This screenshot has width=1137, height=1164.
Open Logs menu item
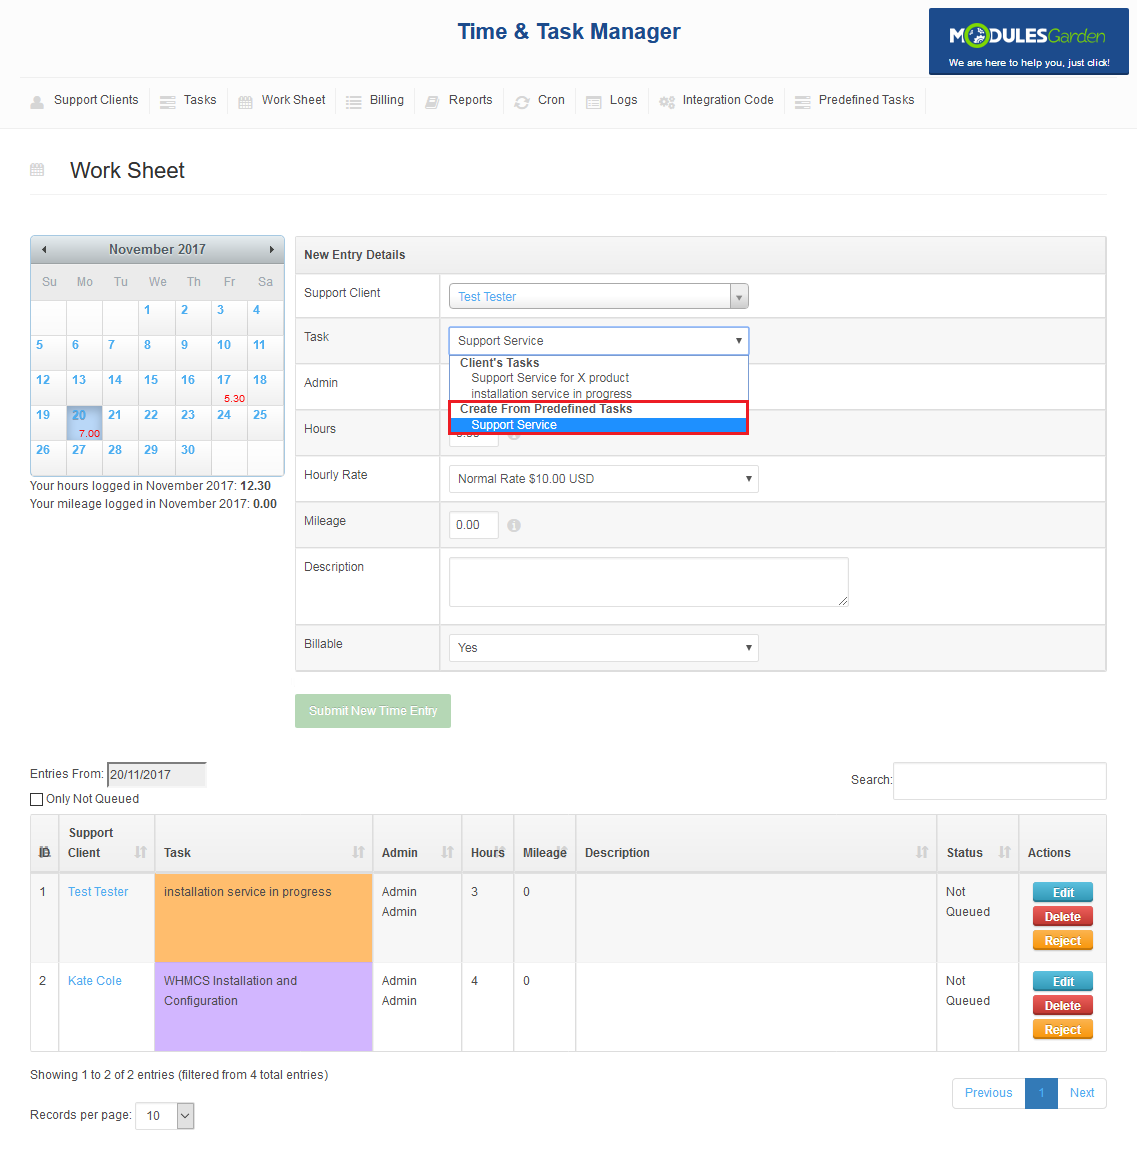623,100
